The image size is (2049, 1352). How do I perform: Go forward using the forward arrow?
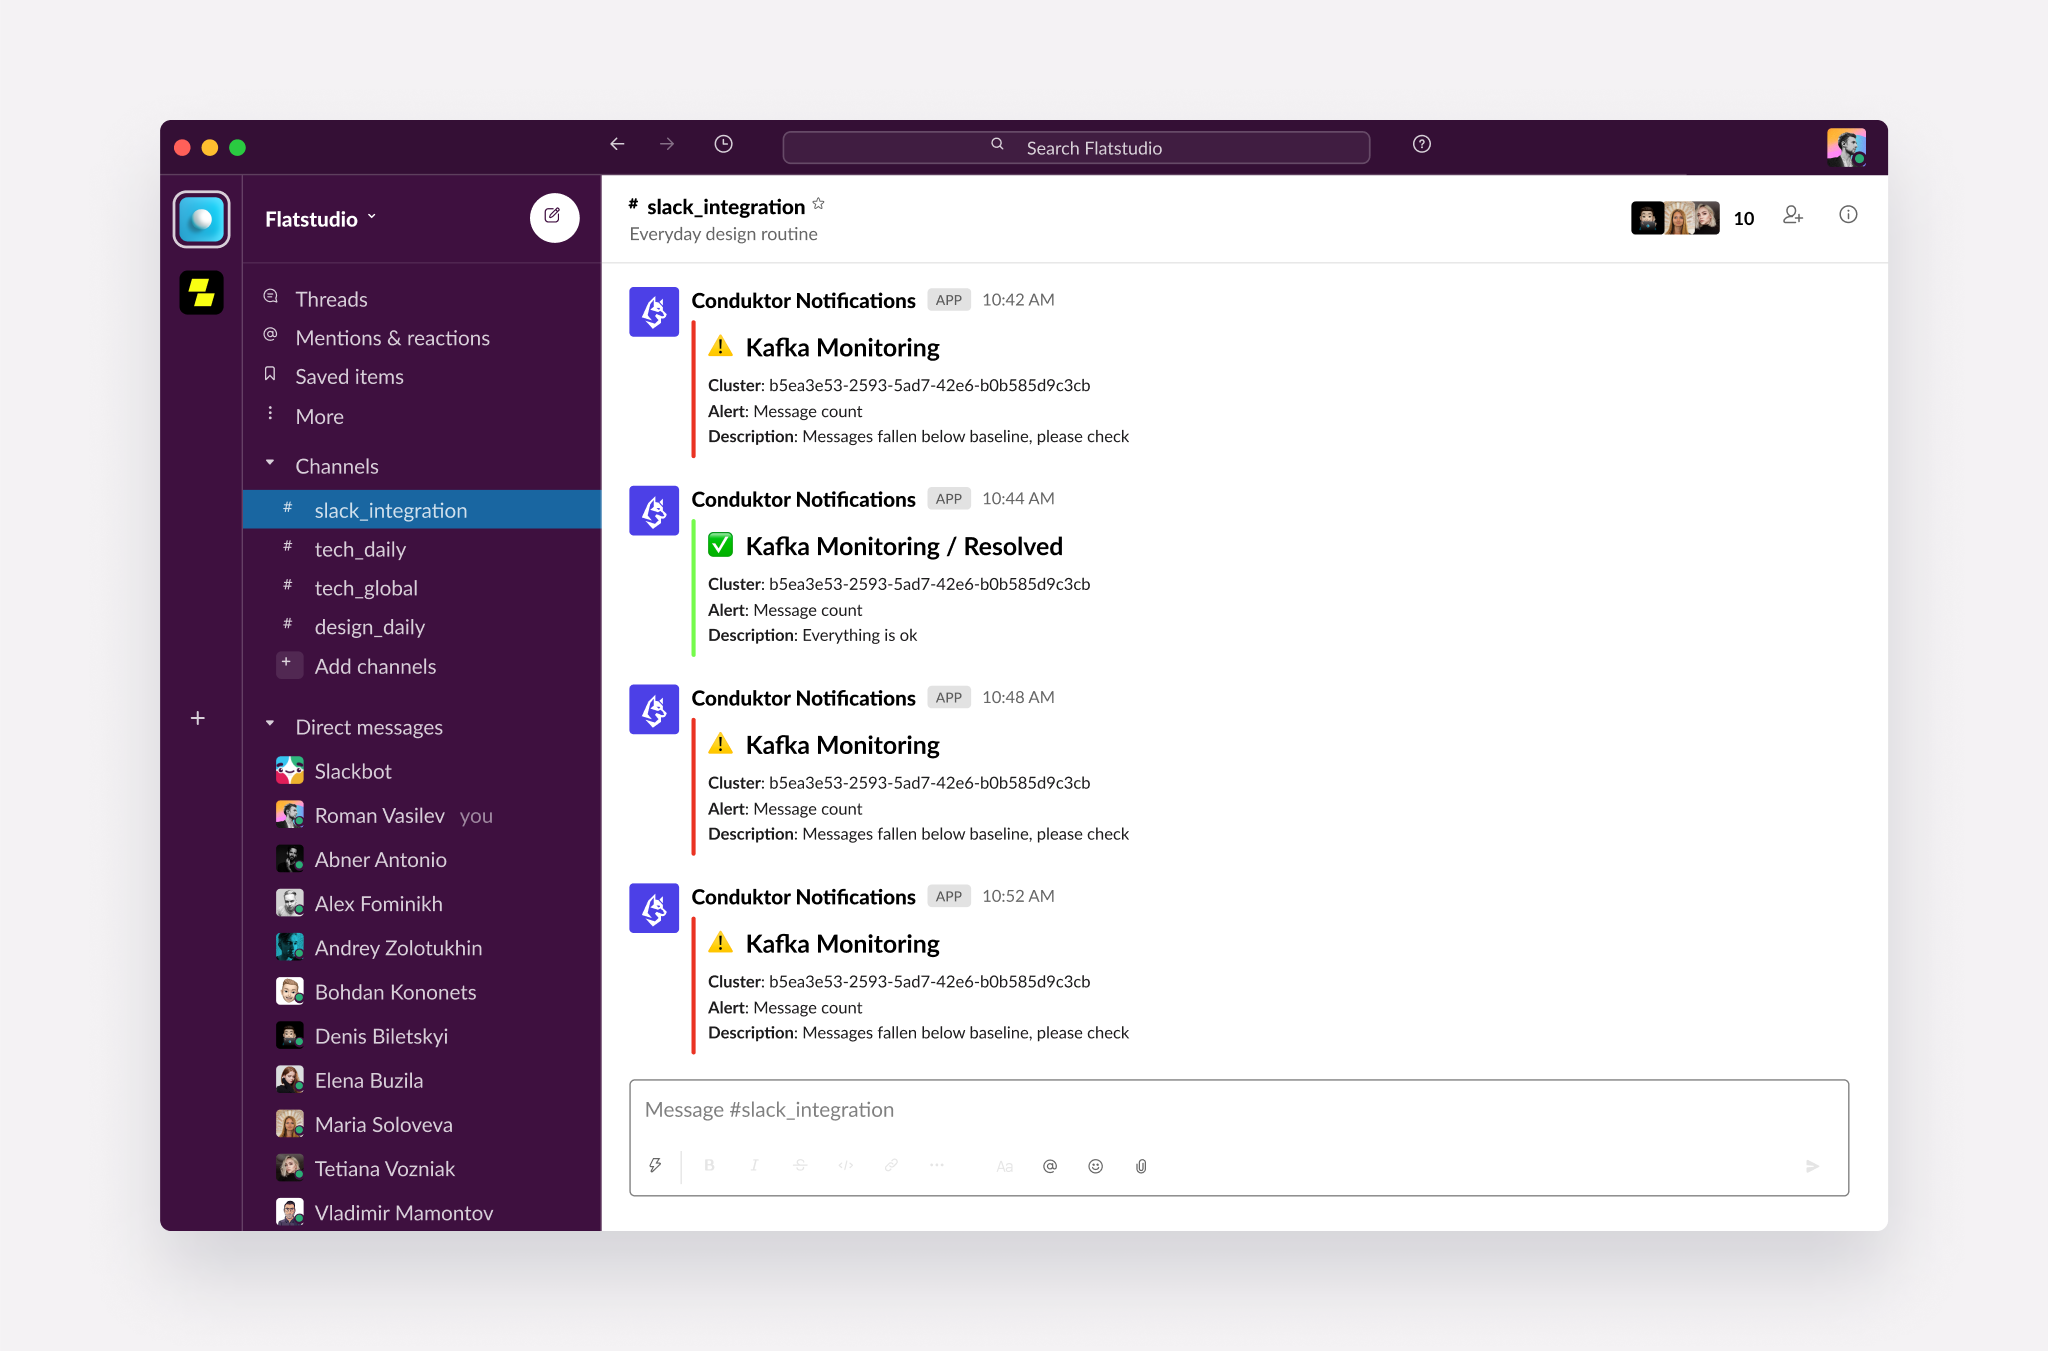point(667,144)
